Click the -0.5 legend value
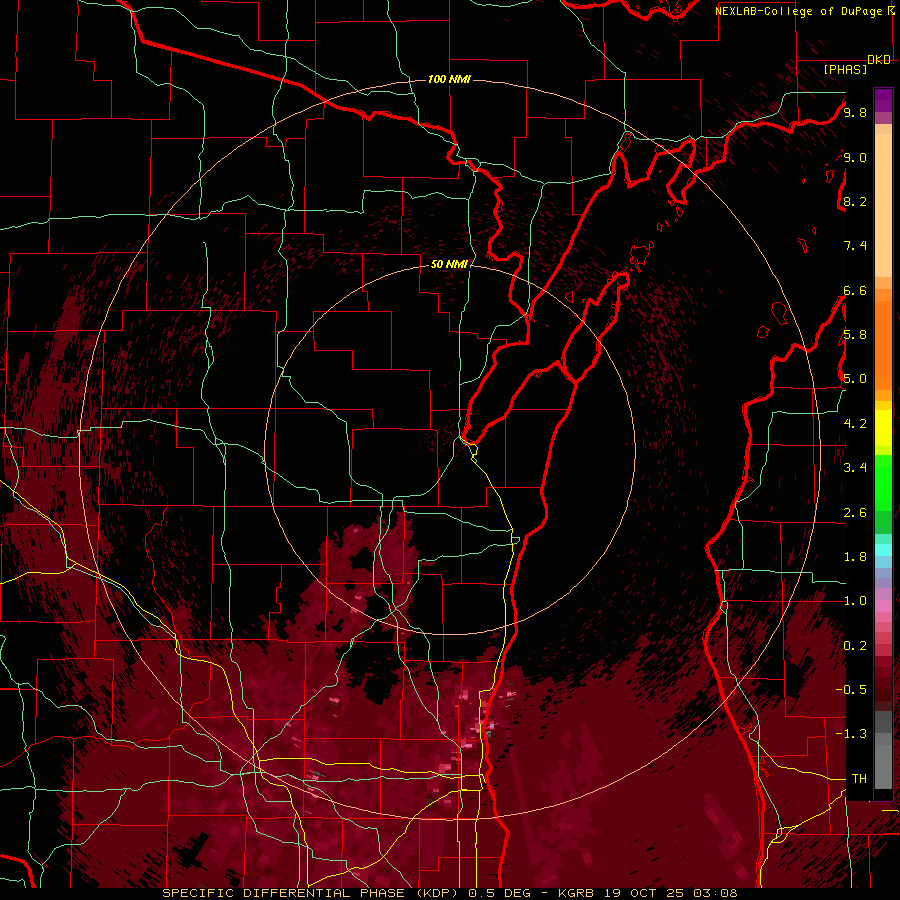The height and width of the screenshot is (900, 900). point(851,690)
